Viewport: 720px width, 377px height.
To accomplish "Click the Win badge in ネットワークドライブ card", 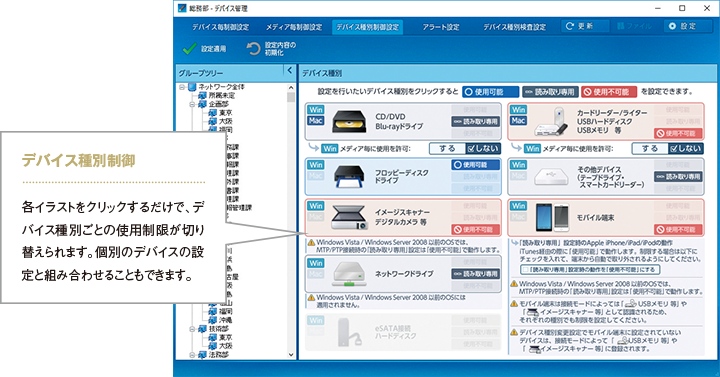I will point(316,263).
